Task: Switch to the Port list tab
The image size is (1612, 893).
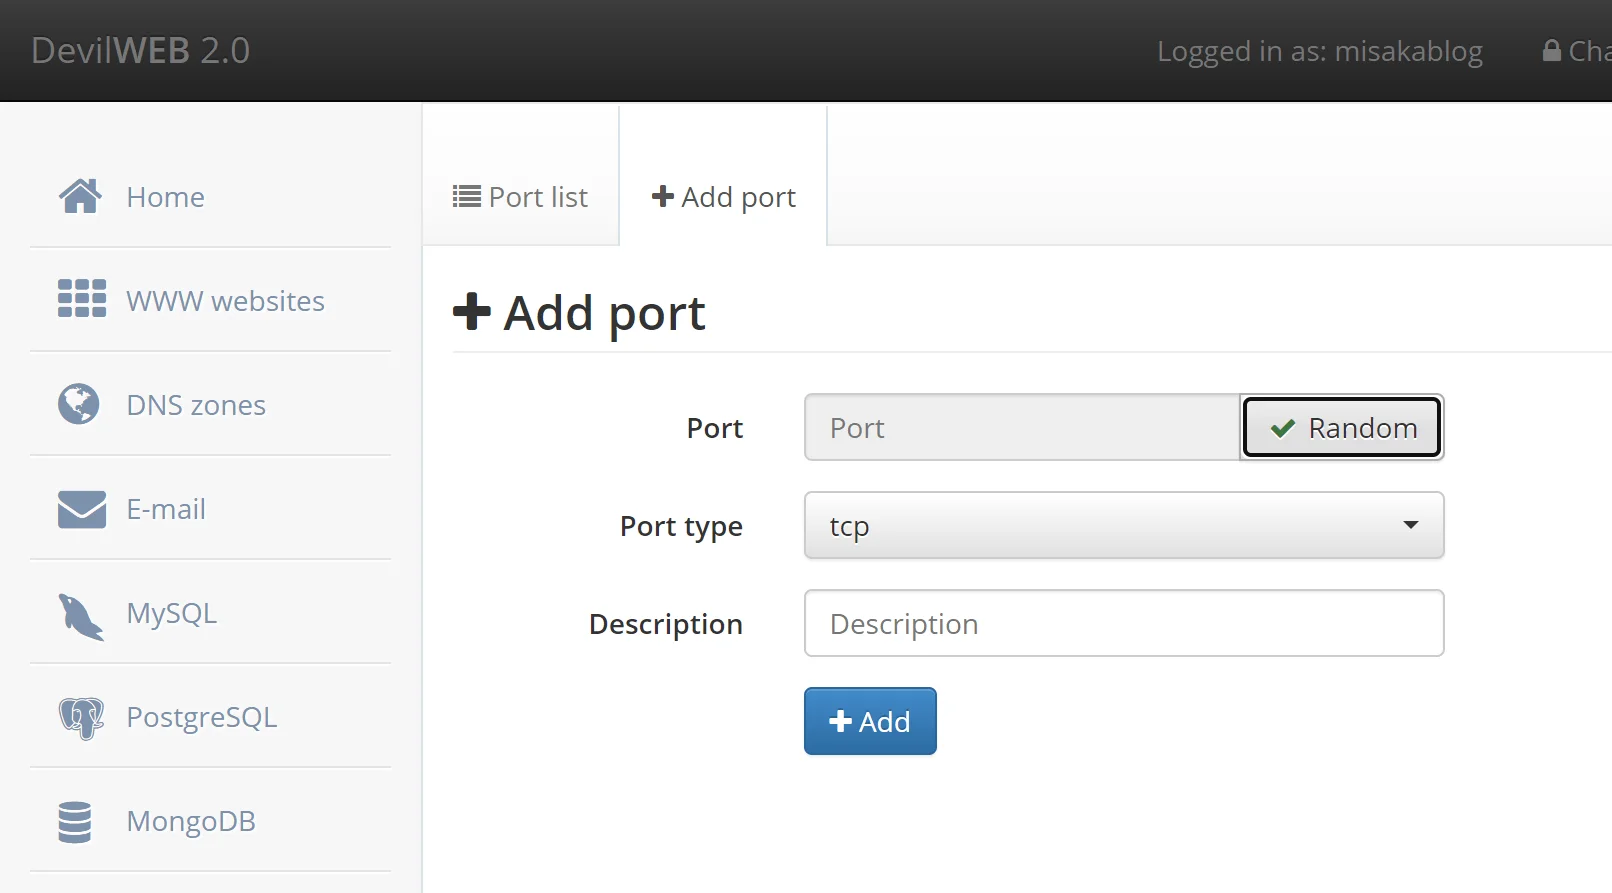Action: (520, 197)
